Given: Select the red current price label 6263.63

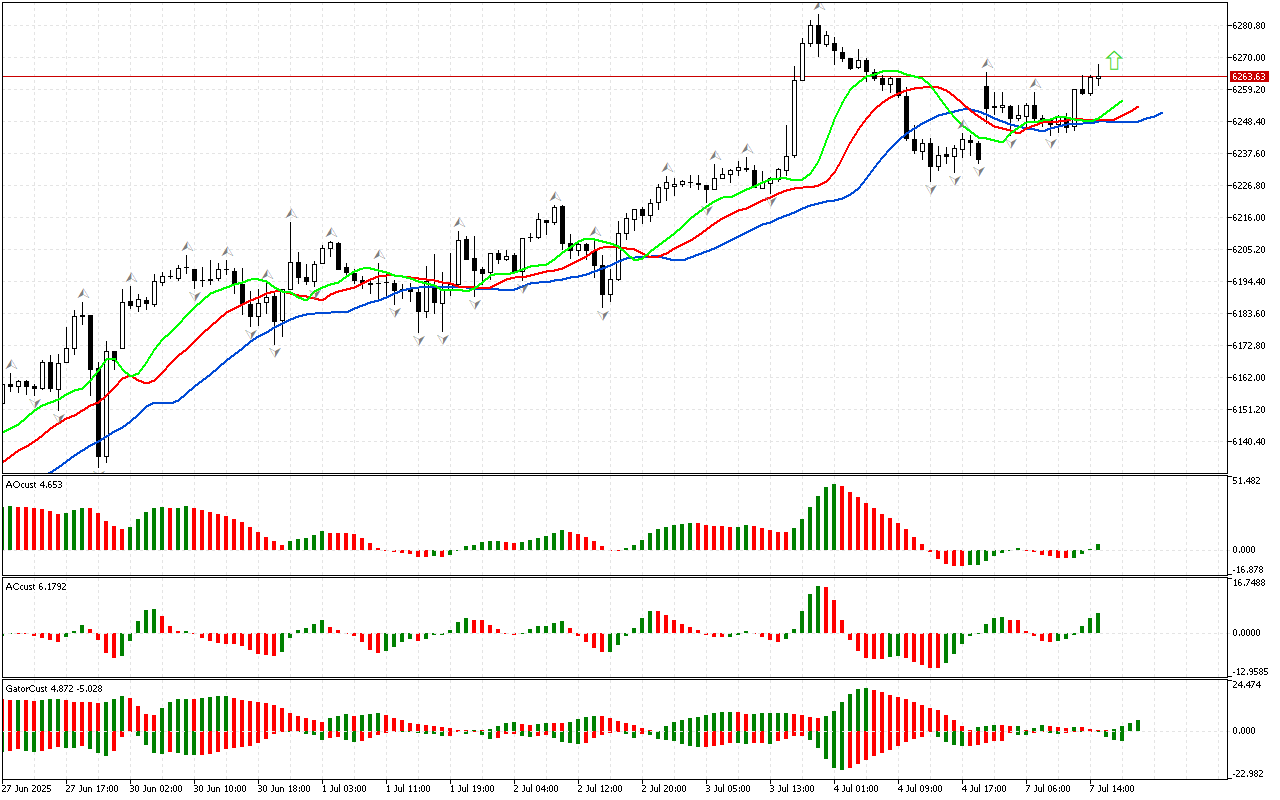Looking at the screenshot, I should click(1247, 76).
